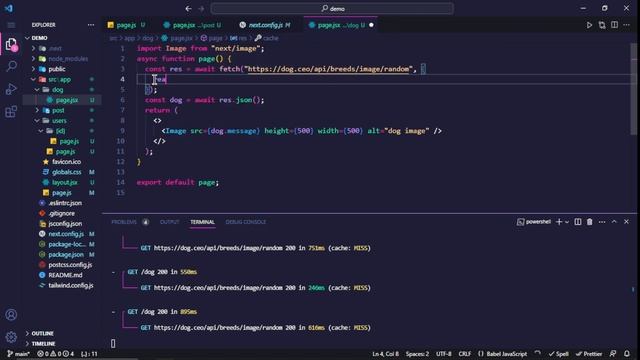Open layout.jsx file
The image size is (640, 360).
tap(64, 182)
